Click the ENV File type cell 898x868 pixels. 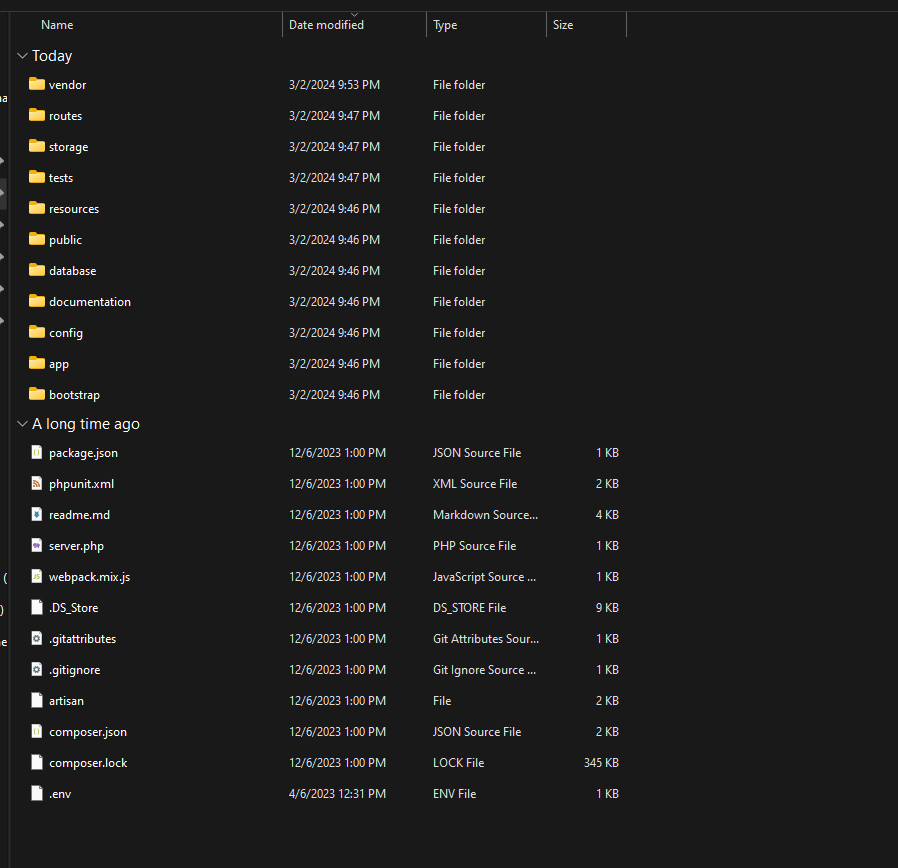tap(455, 794)
